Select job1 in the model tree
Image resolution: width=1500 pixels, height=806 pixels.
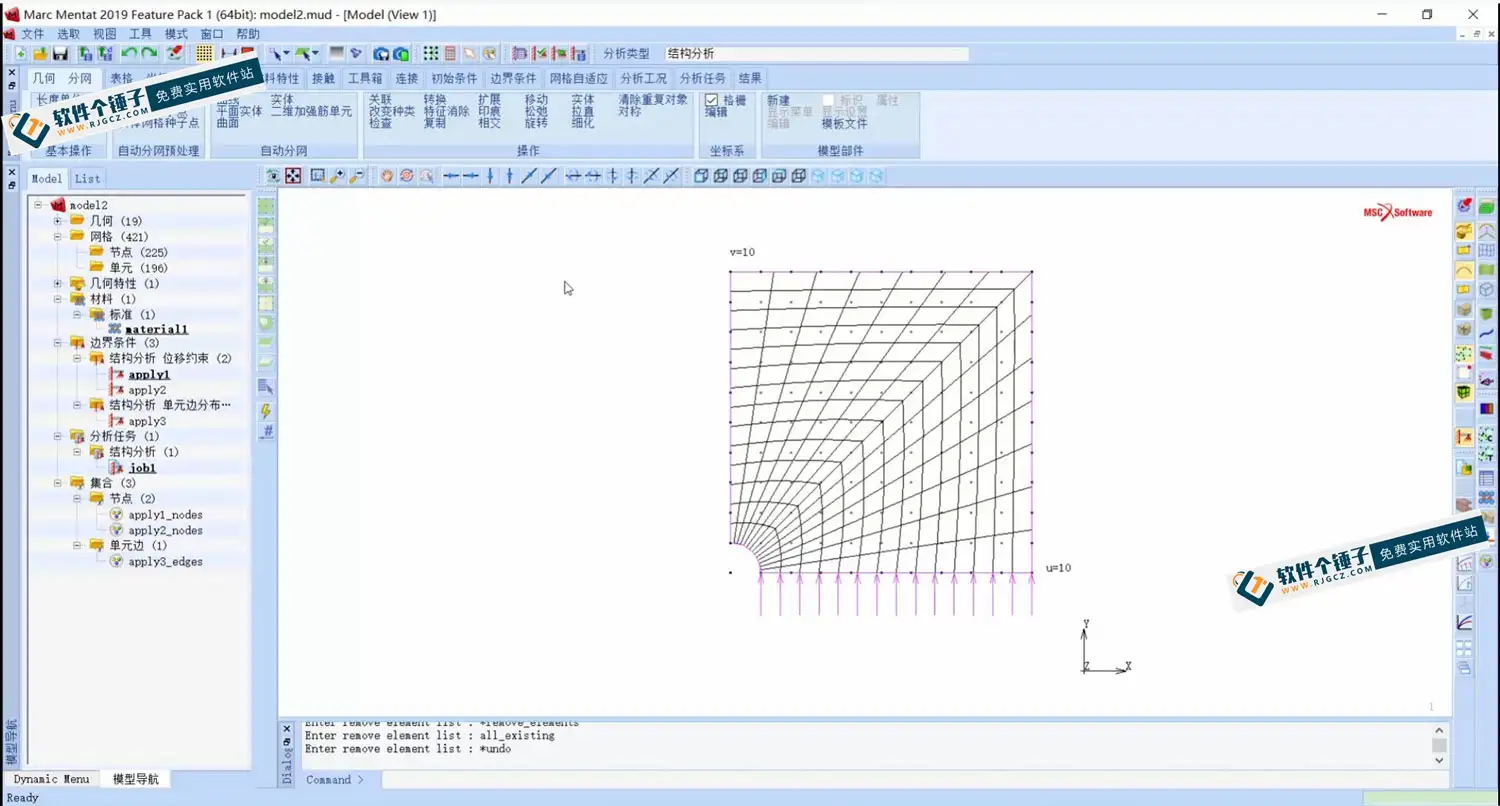click(142, 468)
